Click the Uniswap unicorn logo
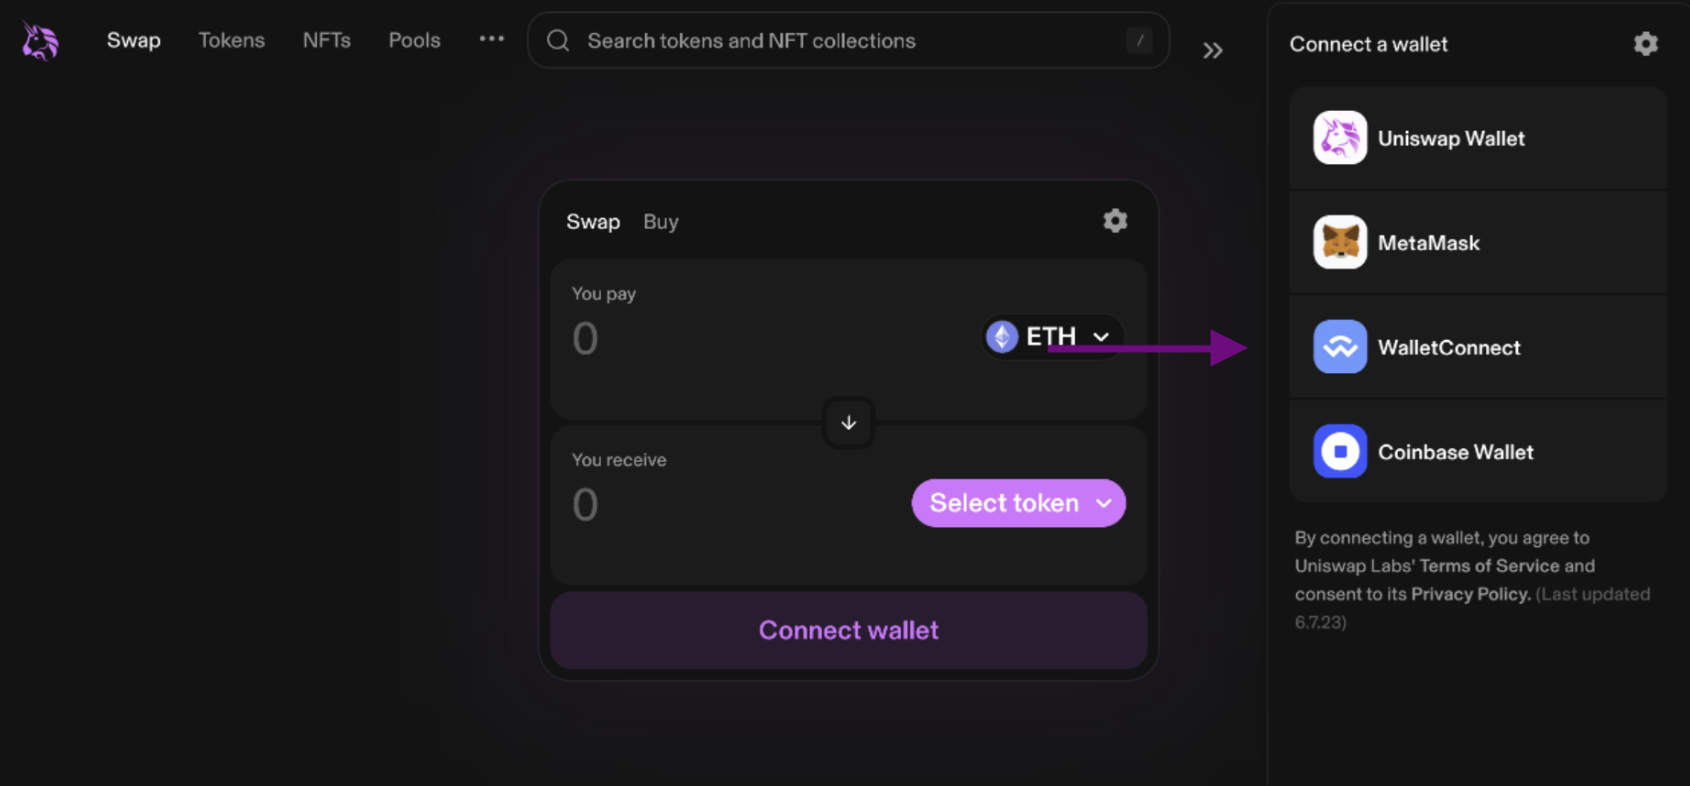Viewport: 1690px width, 786px height. click(x=38, y=41)
